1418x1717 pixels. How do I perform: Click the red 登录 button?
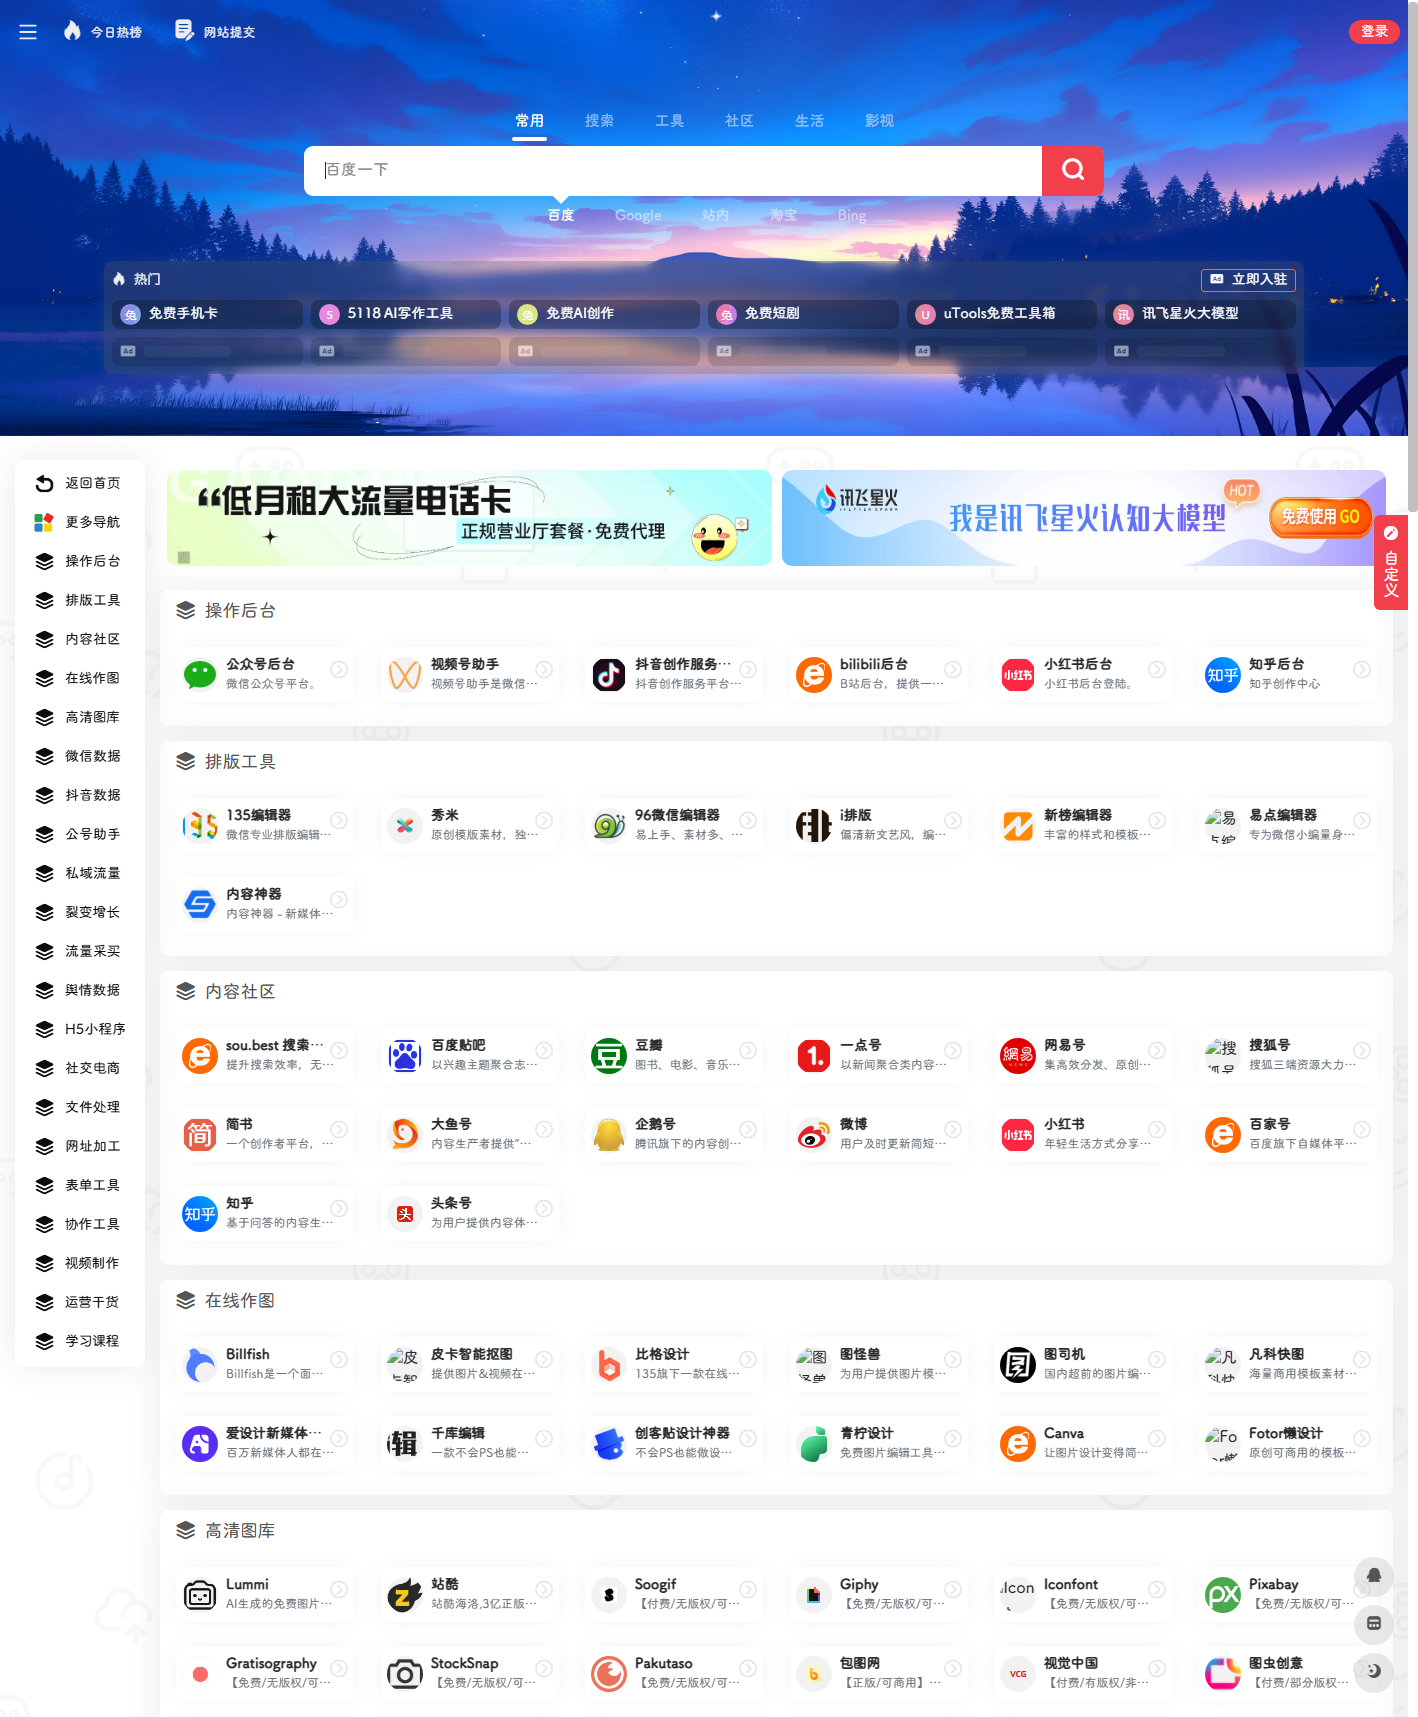click(x=1375, y=31)
